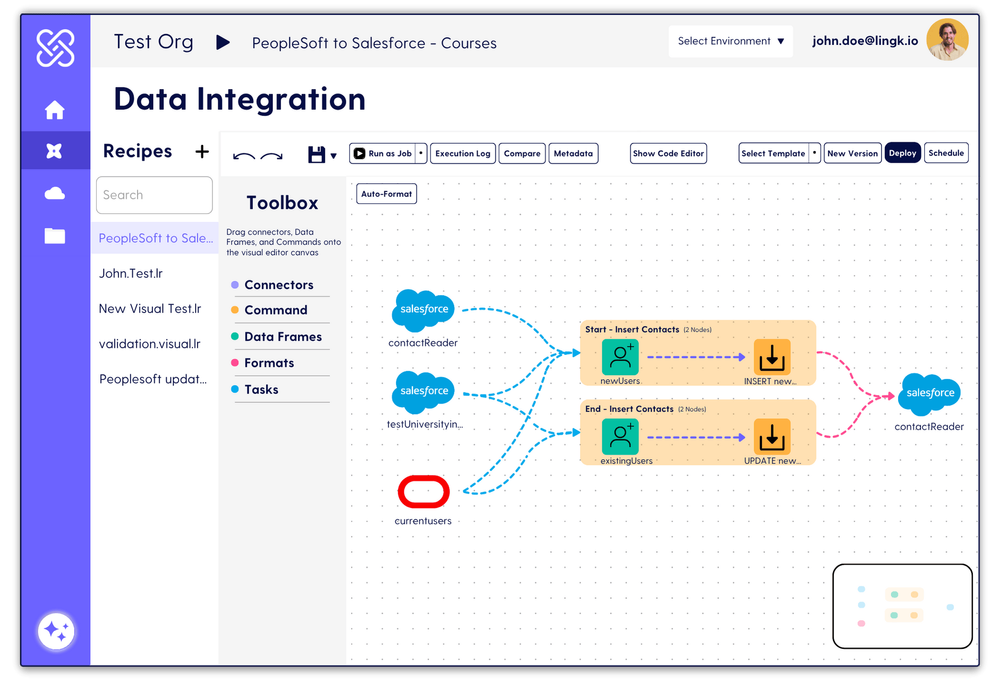Show the Code Editor
Viewport: 1000px width, 680px height.
[x=668, y=153]
